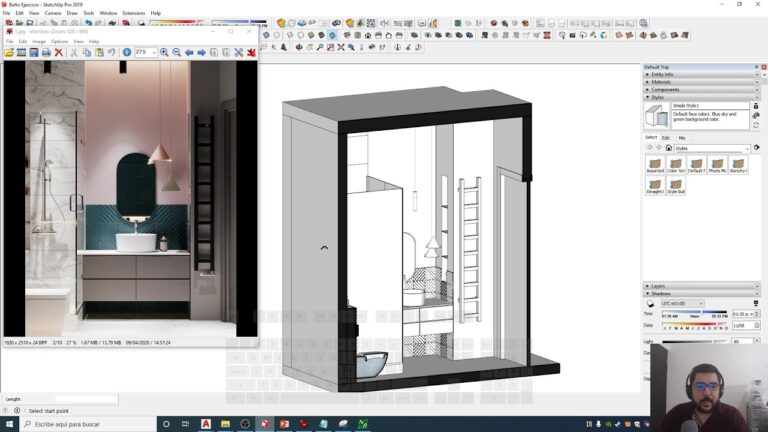Click the IrfanView print icon
This screenshot has height=432, width=768.
(x=46, y=52)
